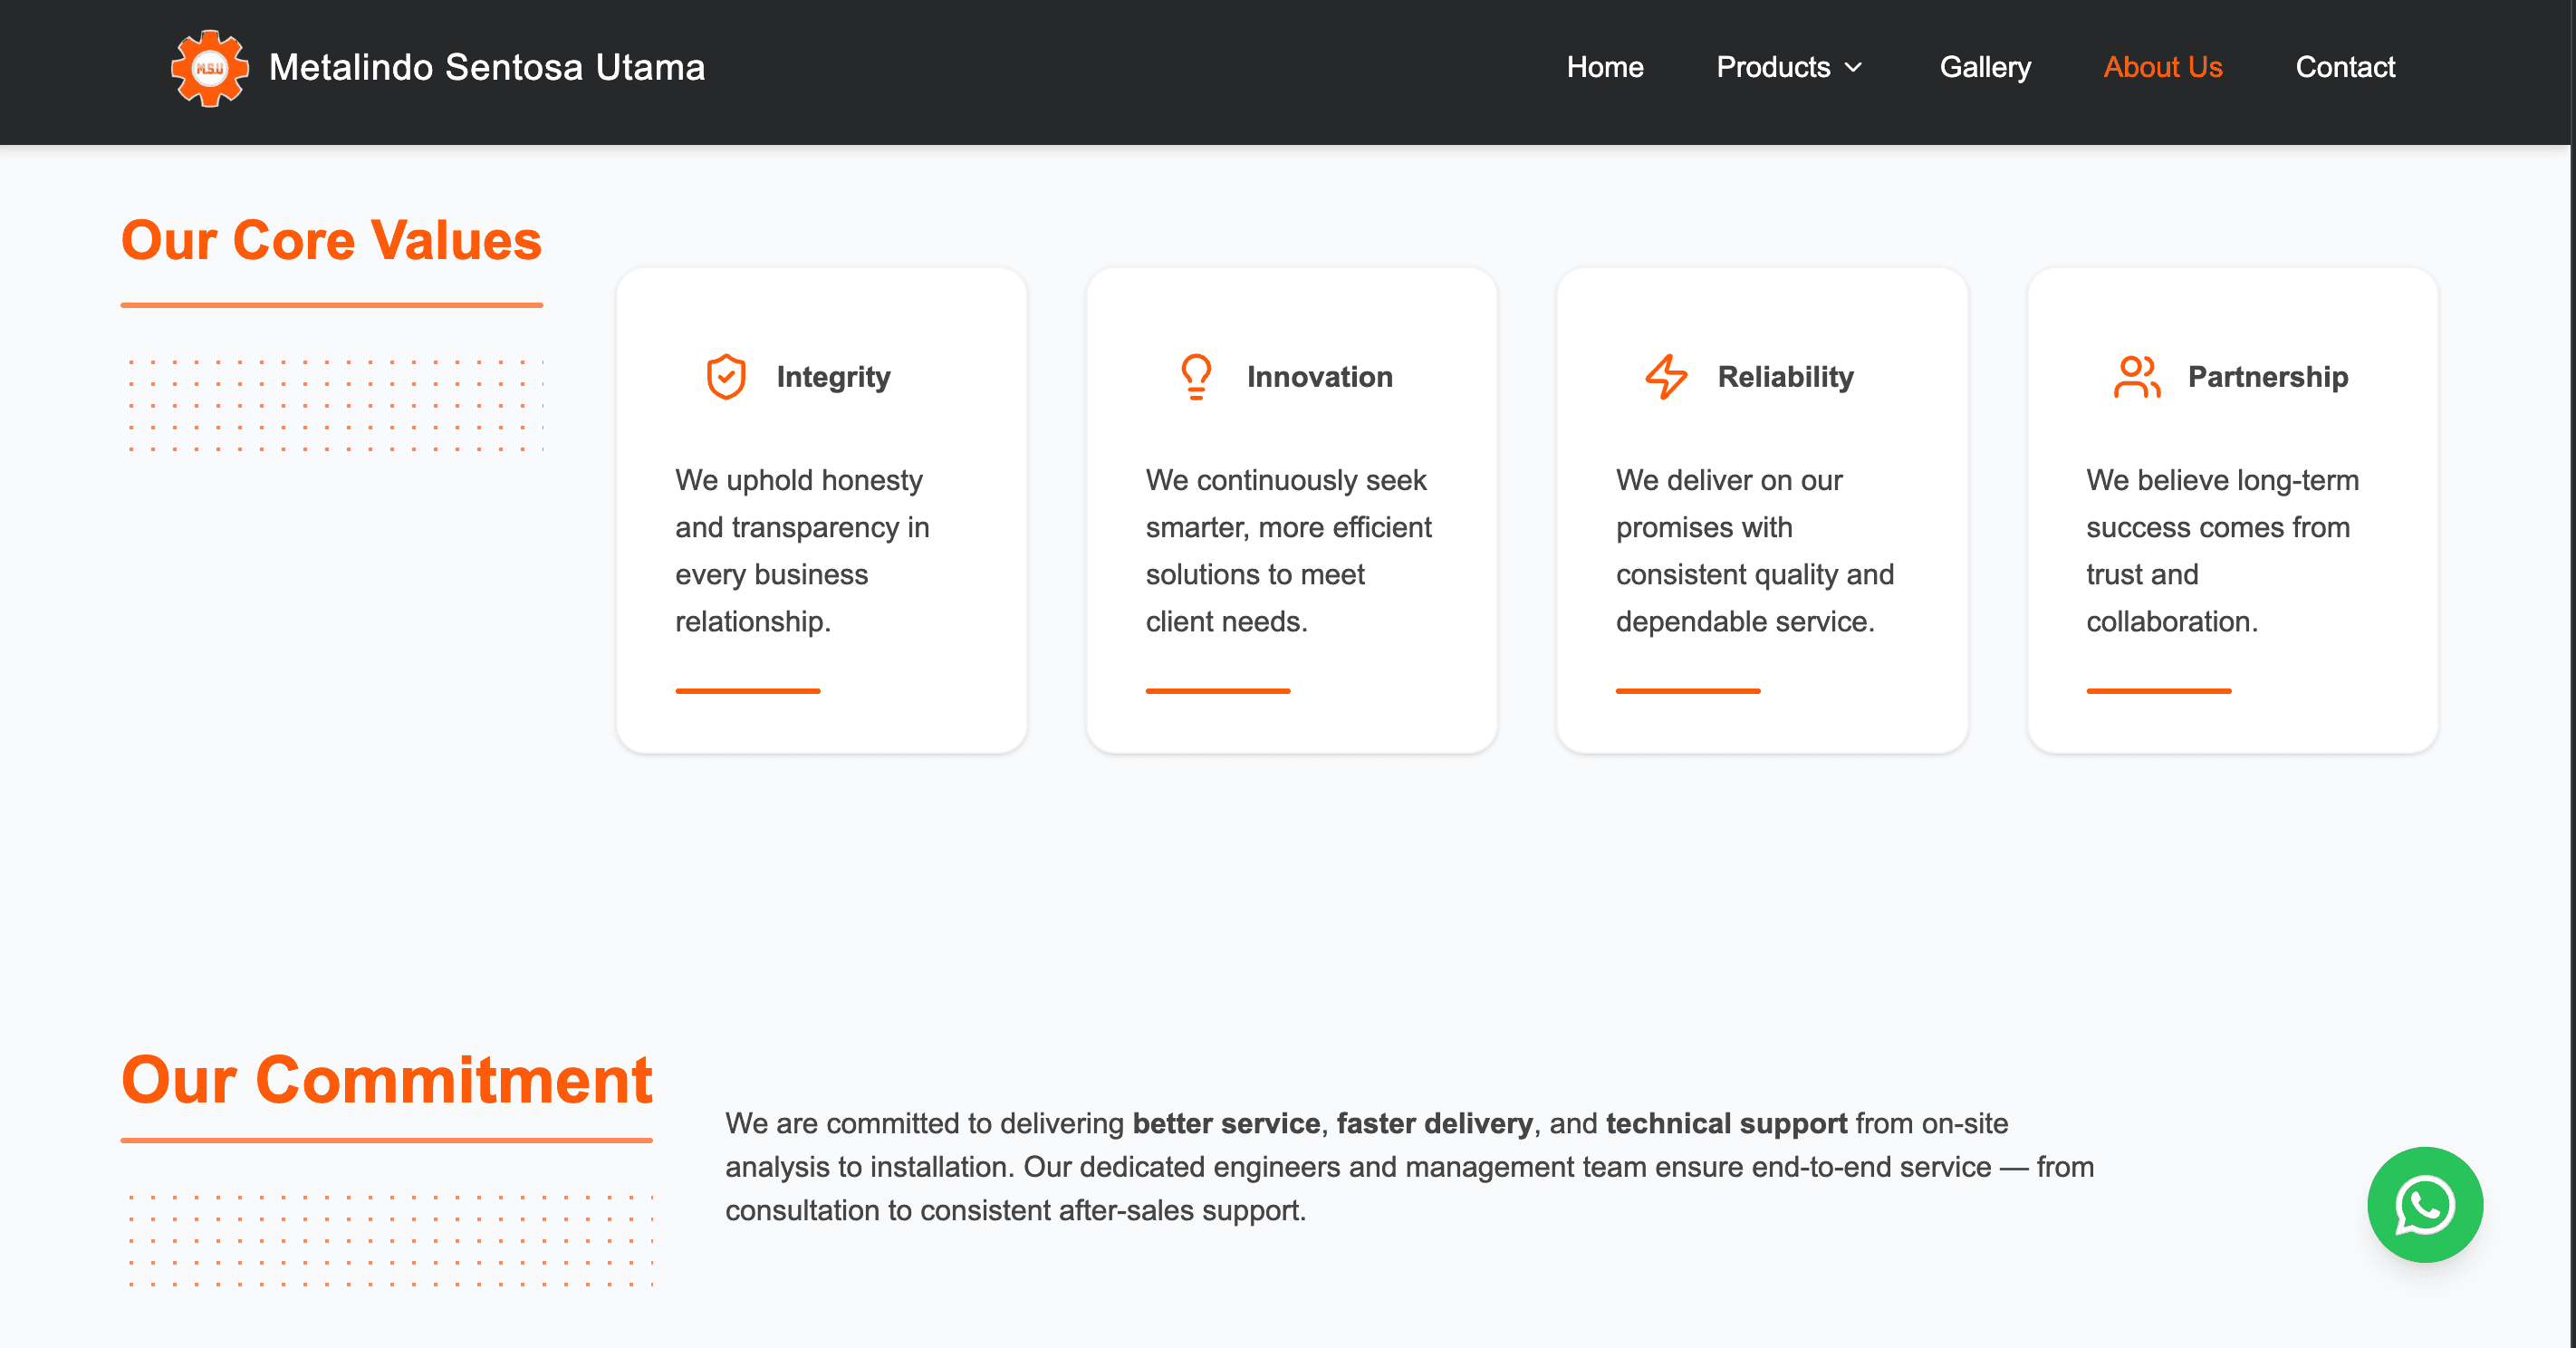Click the Reliability lightning bolt icon
Viewport: 2576px width, 1348px height.
click(1666, 377)
